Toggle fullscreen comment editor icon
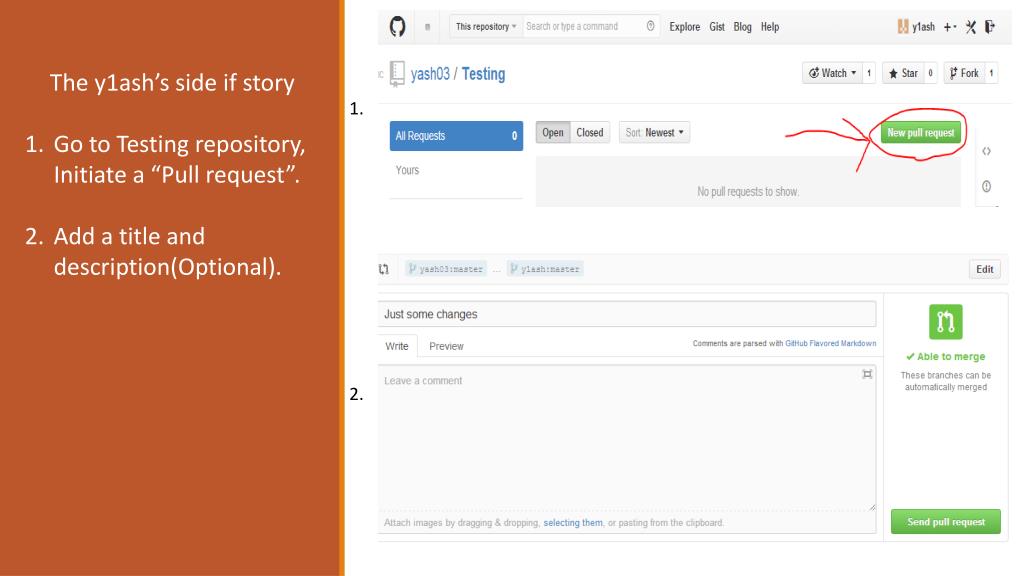The width and height of the screenshot is (1024, 576). 867,374
